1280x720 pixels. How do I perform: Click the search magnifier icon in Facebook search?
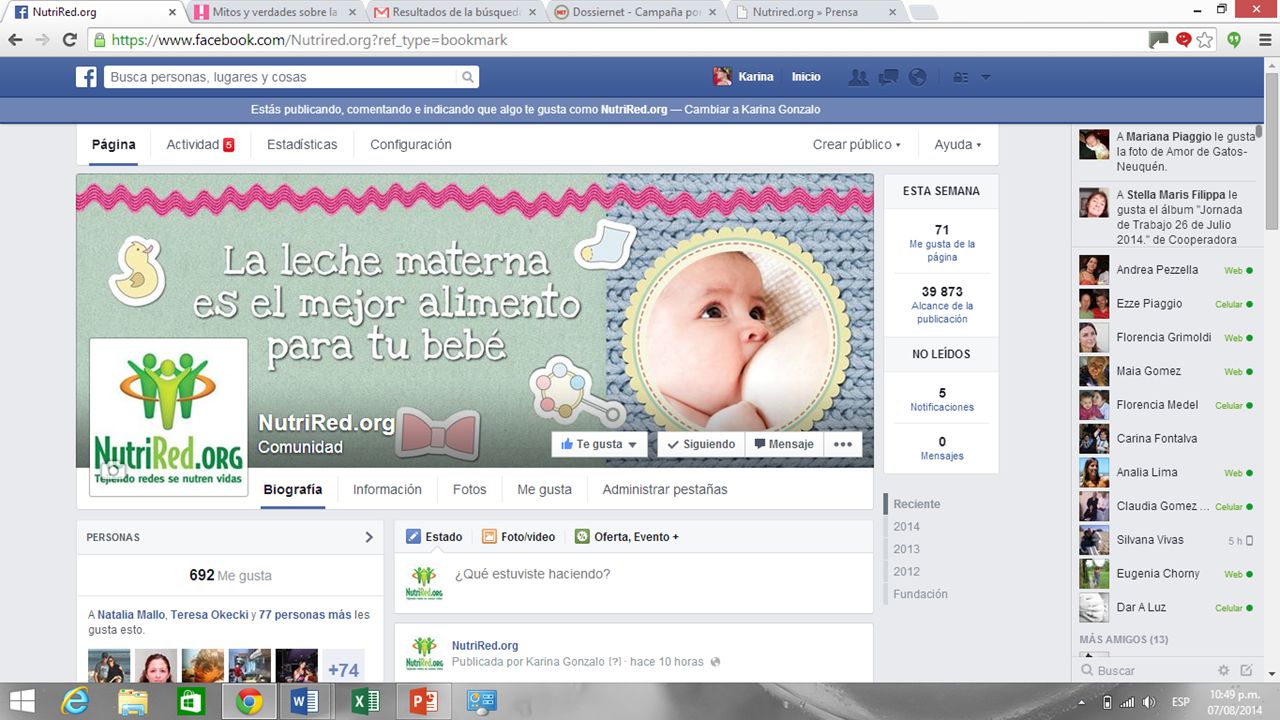click(x=467, y=77)
